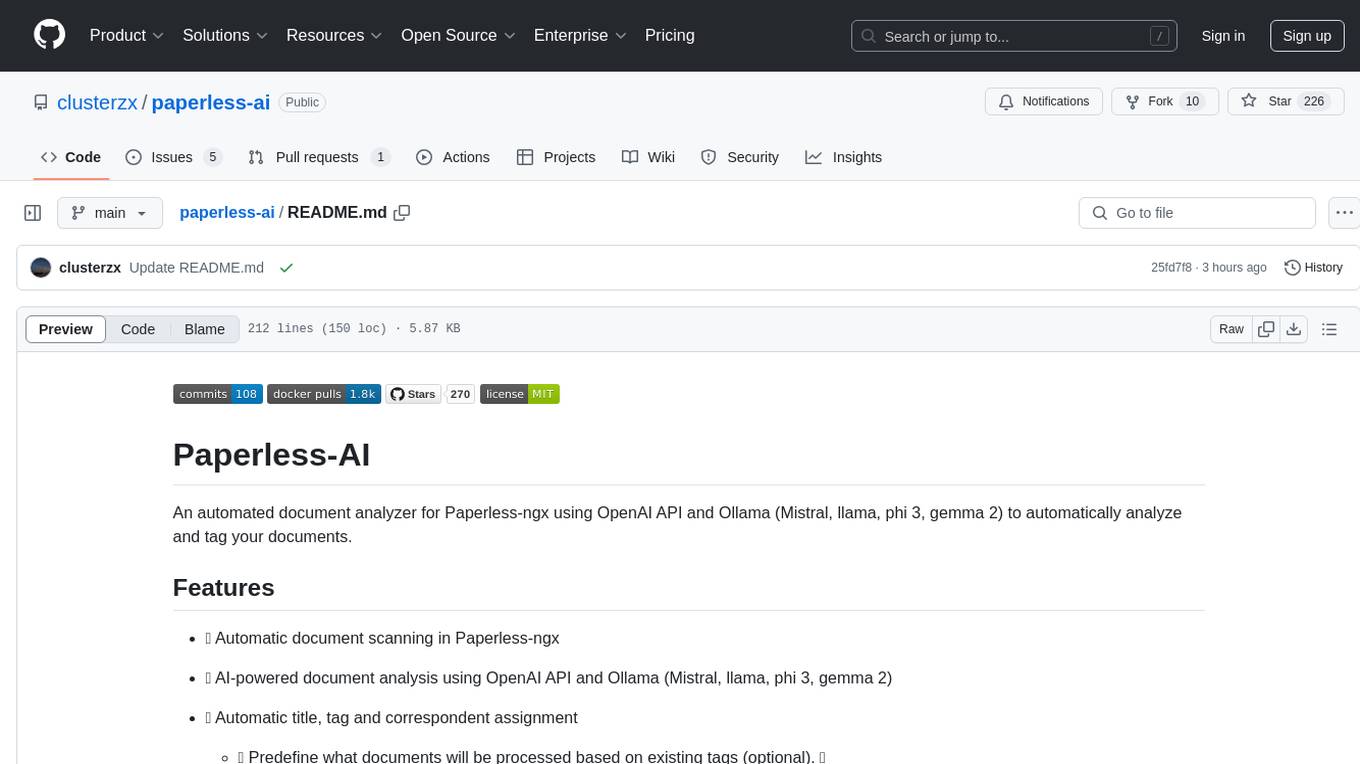Open the main branch selector dropdown
1360x764 pixels.
click(110, 213)
